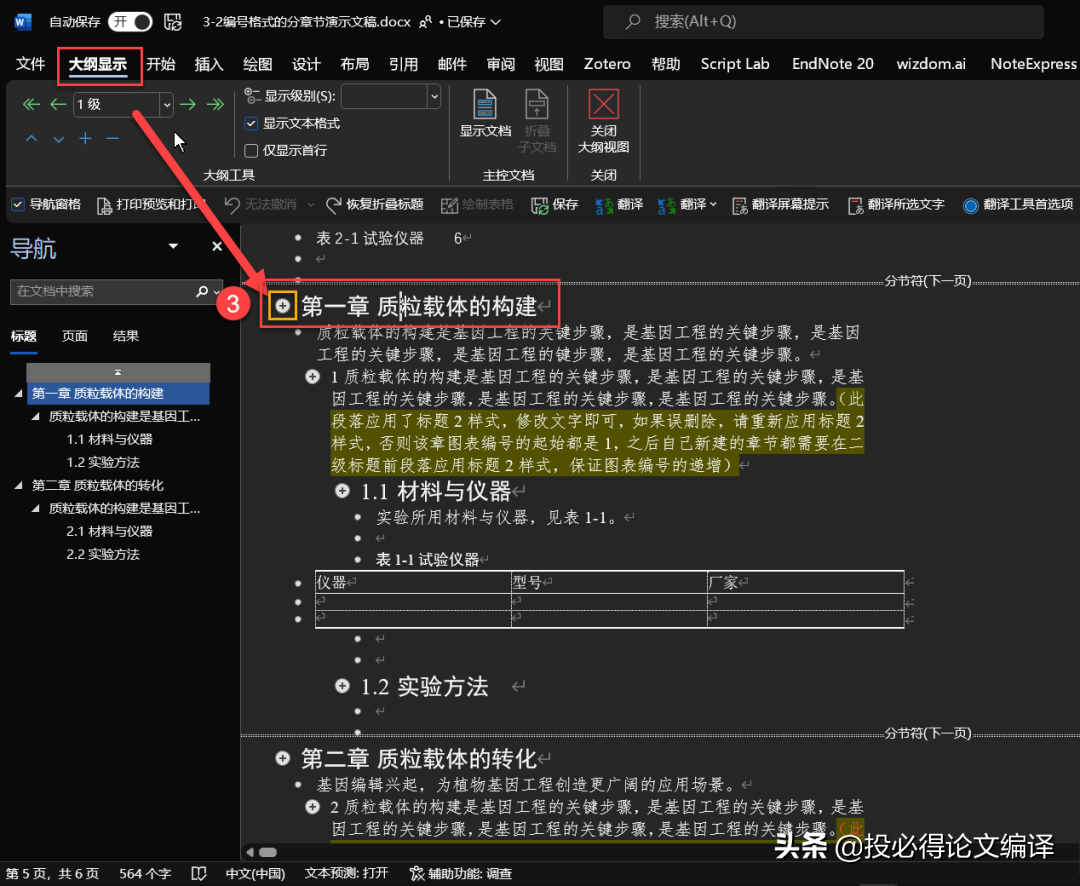Click the demote to body text double-right arrow
1080x886 pixels.
[214, 104]
